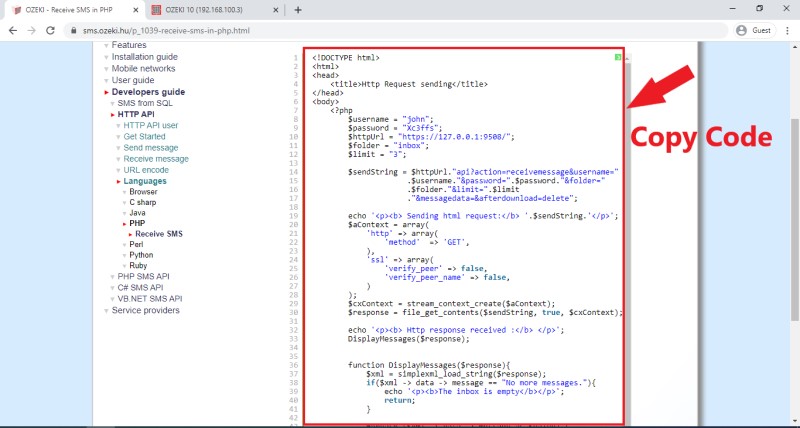Open Ruby language page
This screenshot has width=800, height=428.
click(x=138, y=265)
